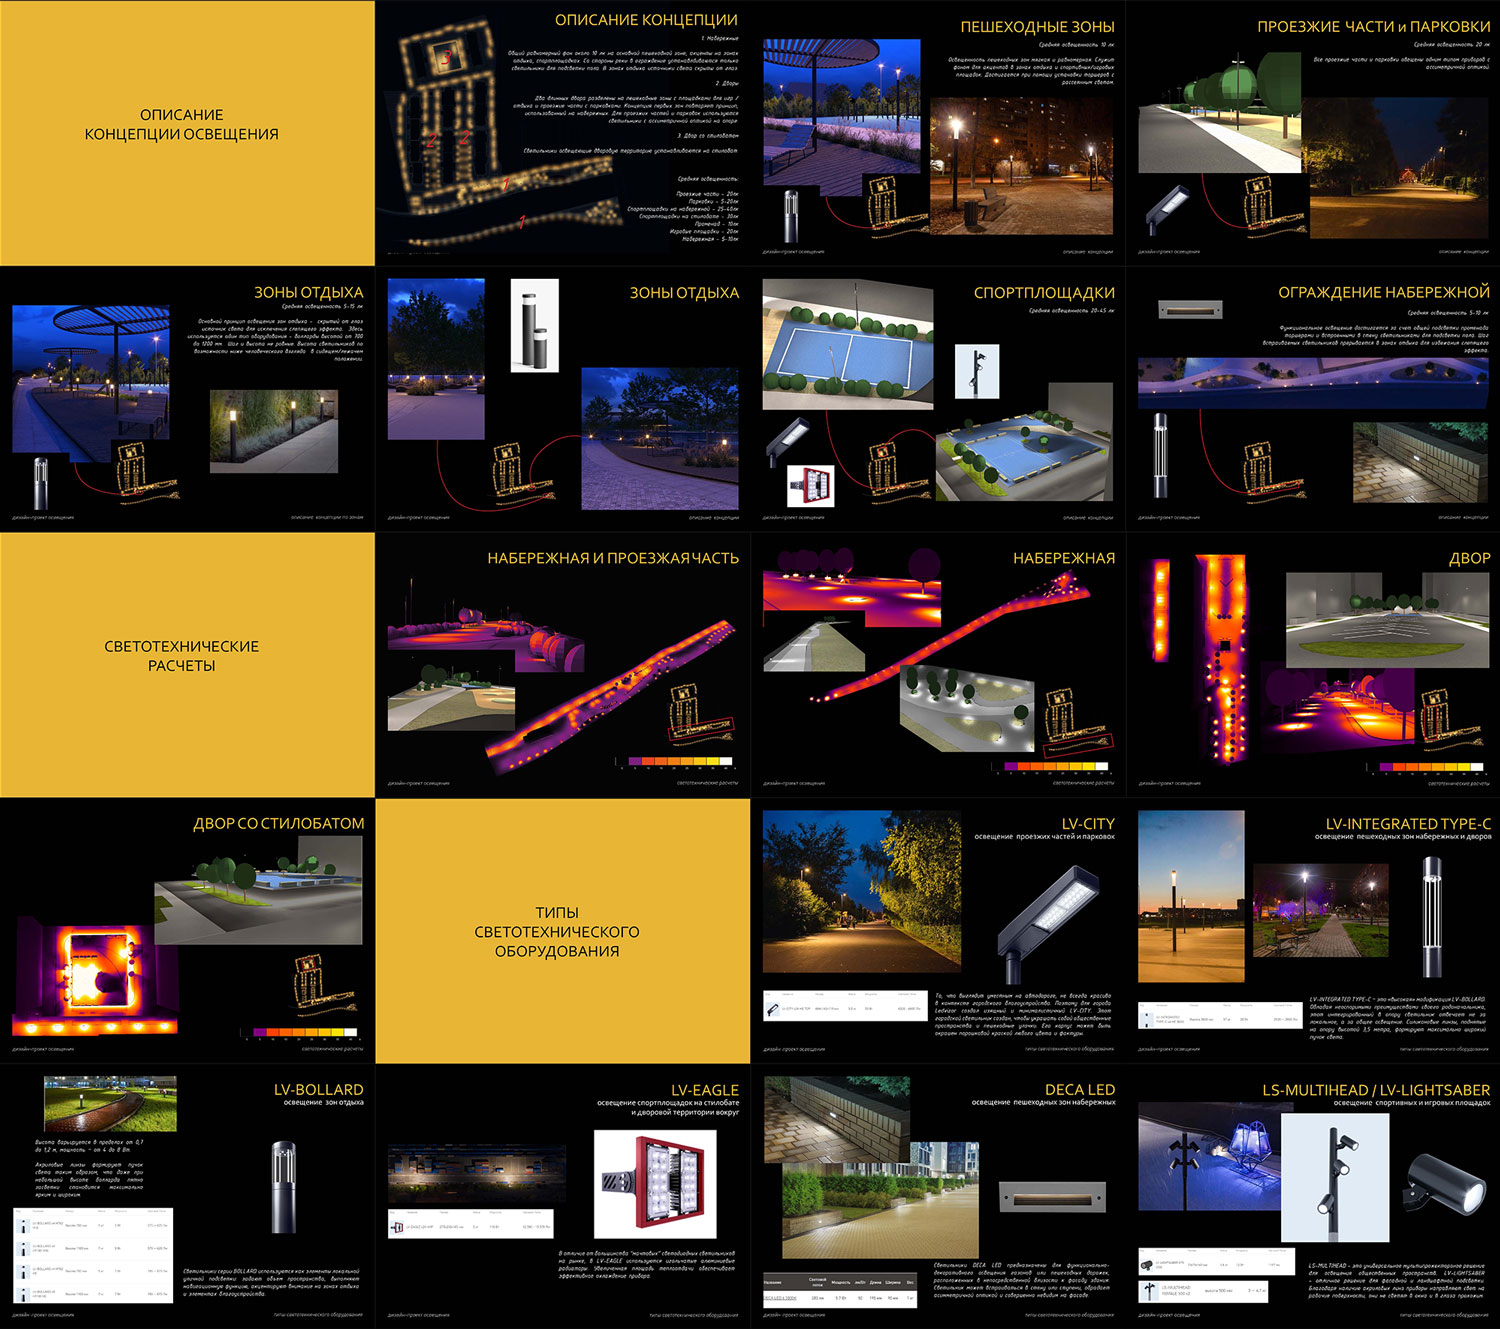
Task: Click the bollard product image on the LV-BOLLARD slide
Action: tap(284, 1187)
